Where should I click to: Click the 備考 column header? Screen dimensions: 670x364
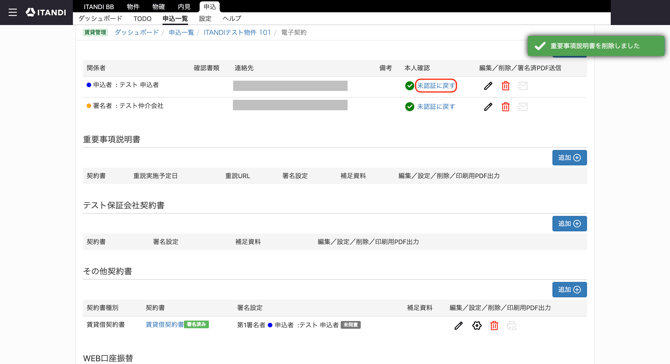385,68
